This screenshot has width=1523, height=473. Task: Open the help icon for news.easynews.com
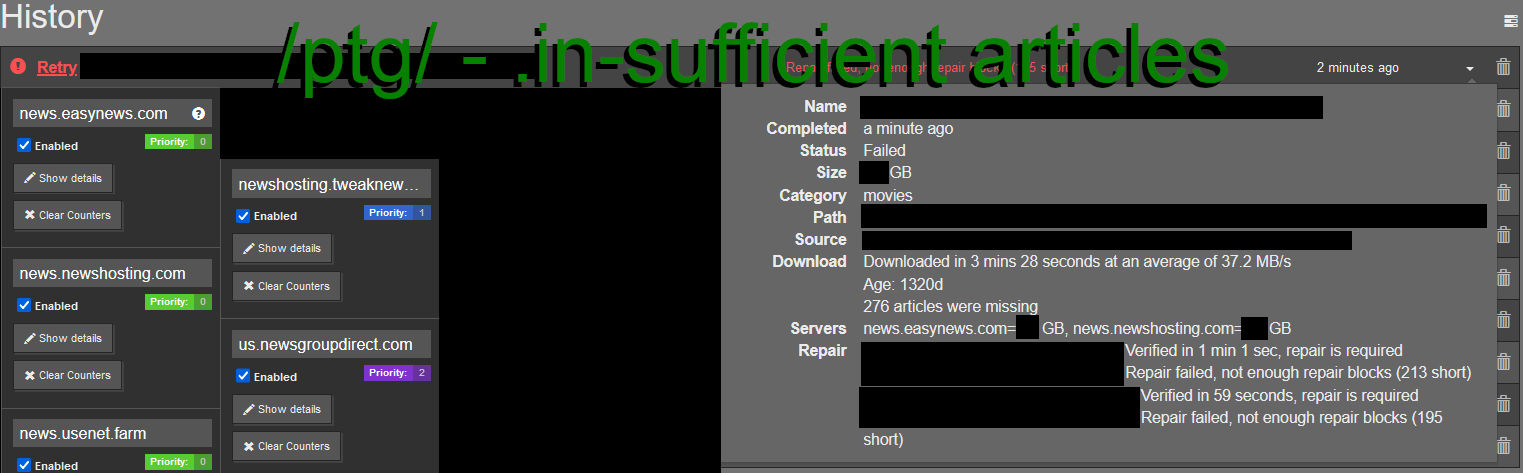198,114
